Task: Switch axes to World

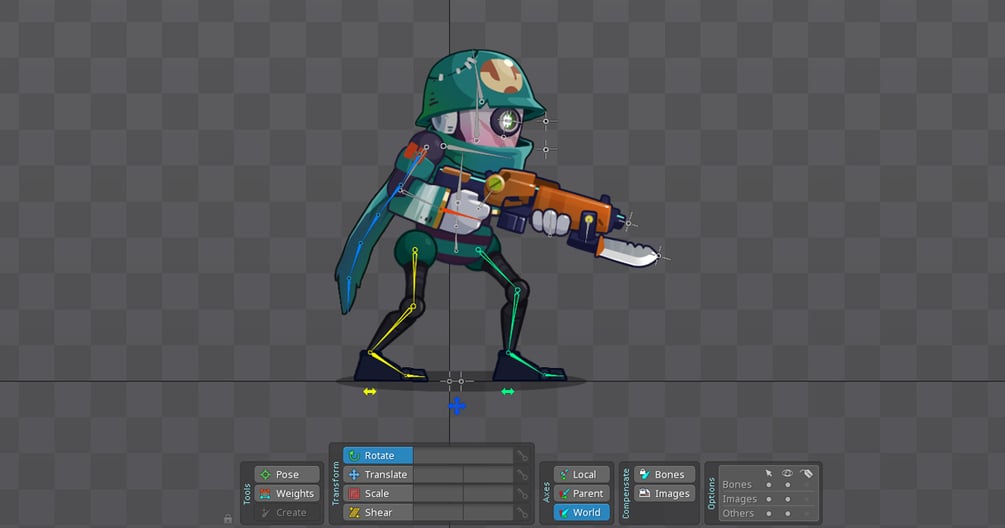Action: coord(581,513)
